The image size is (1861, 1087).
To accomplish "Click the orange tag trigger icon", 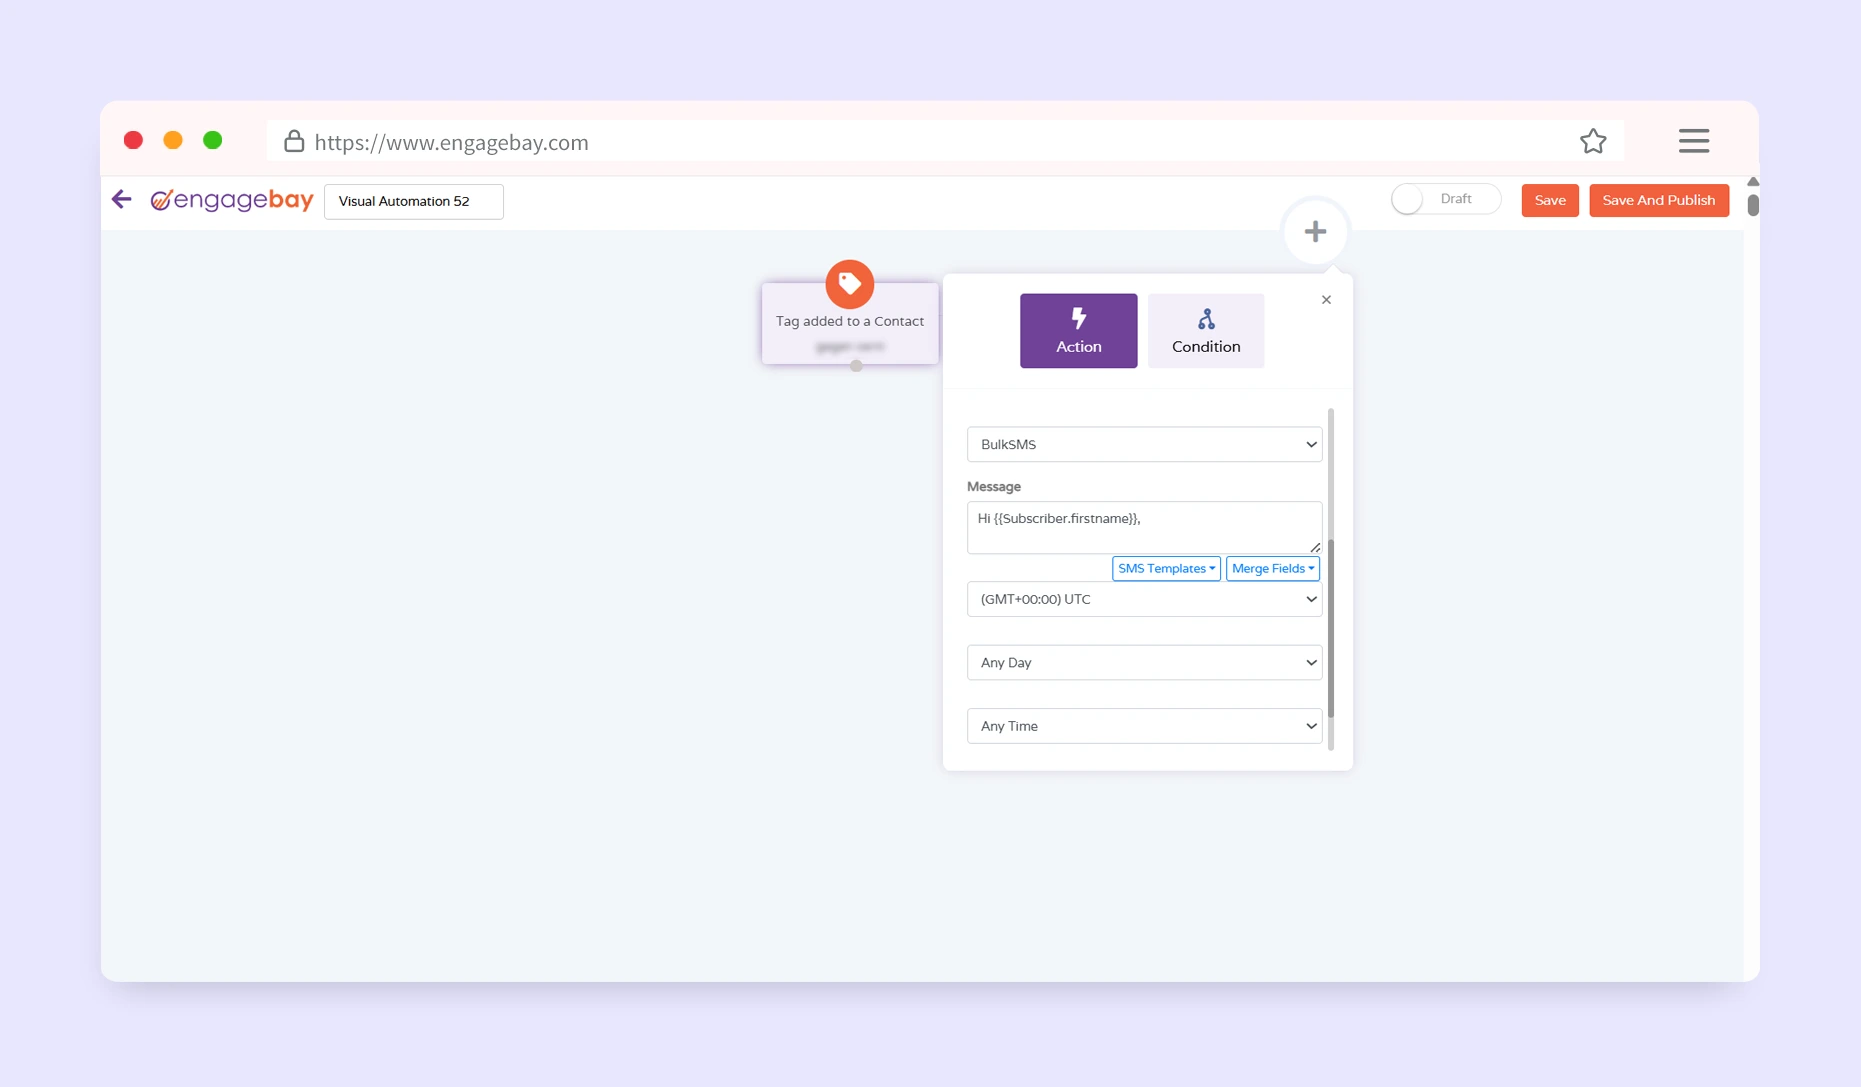I will pos(849,284).
